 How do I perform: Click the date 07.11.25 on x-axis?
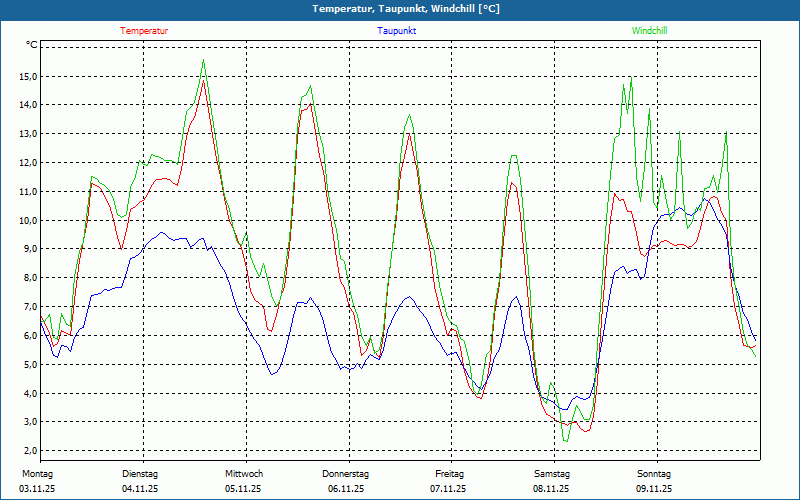[449, 489]
